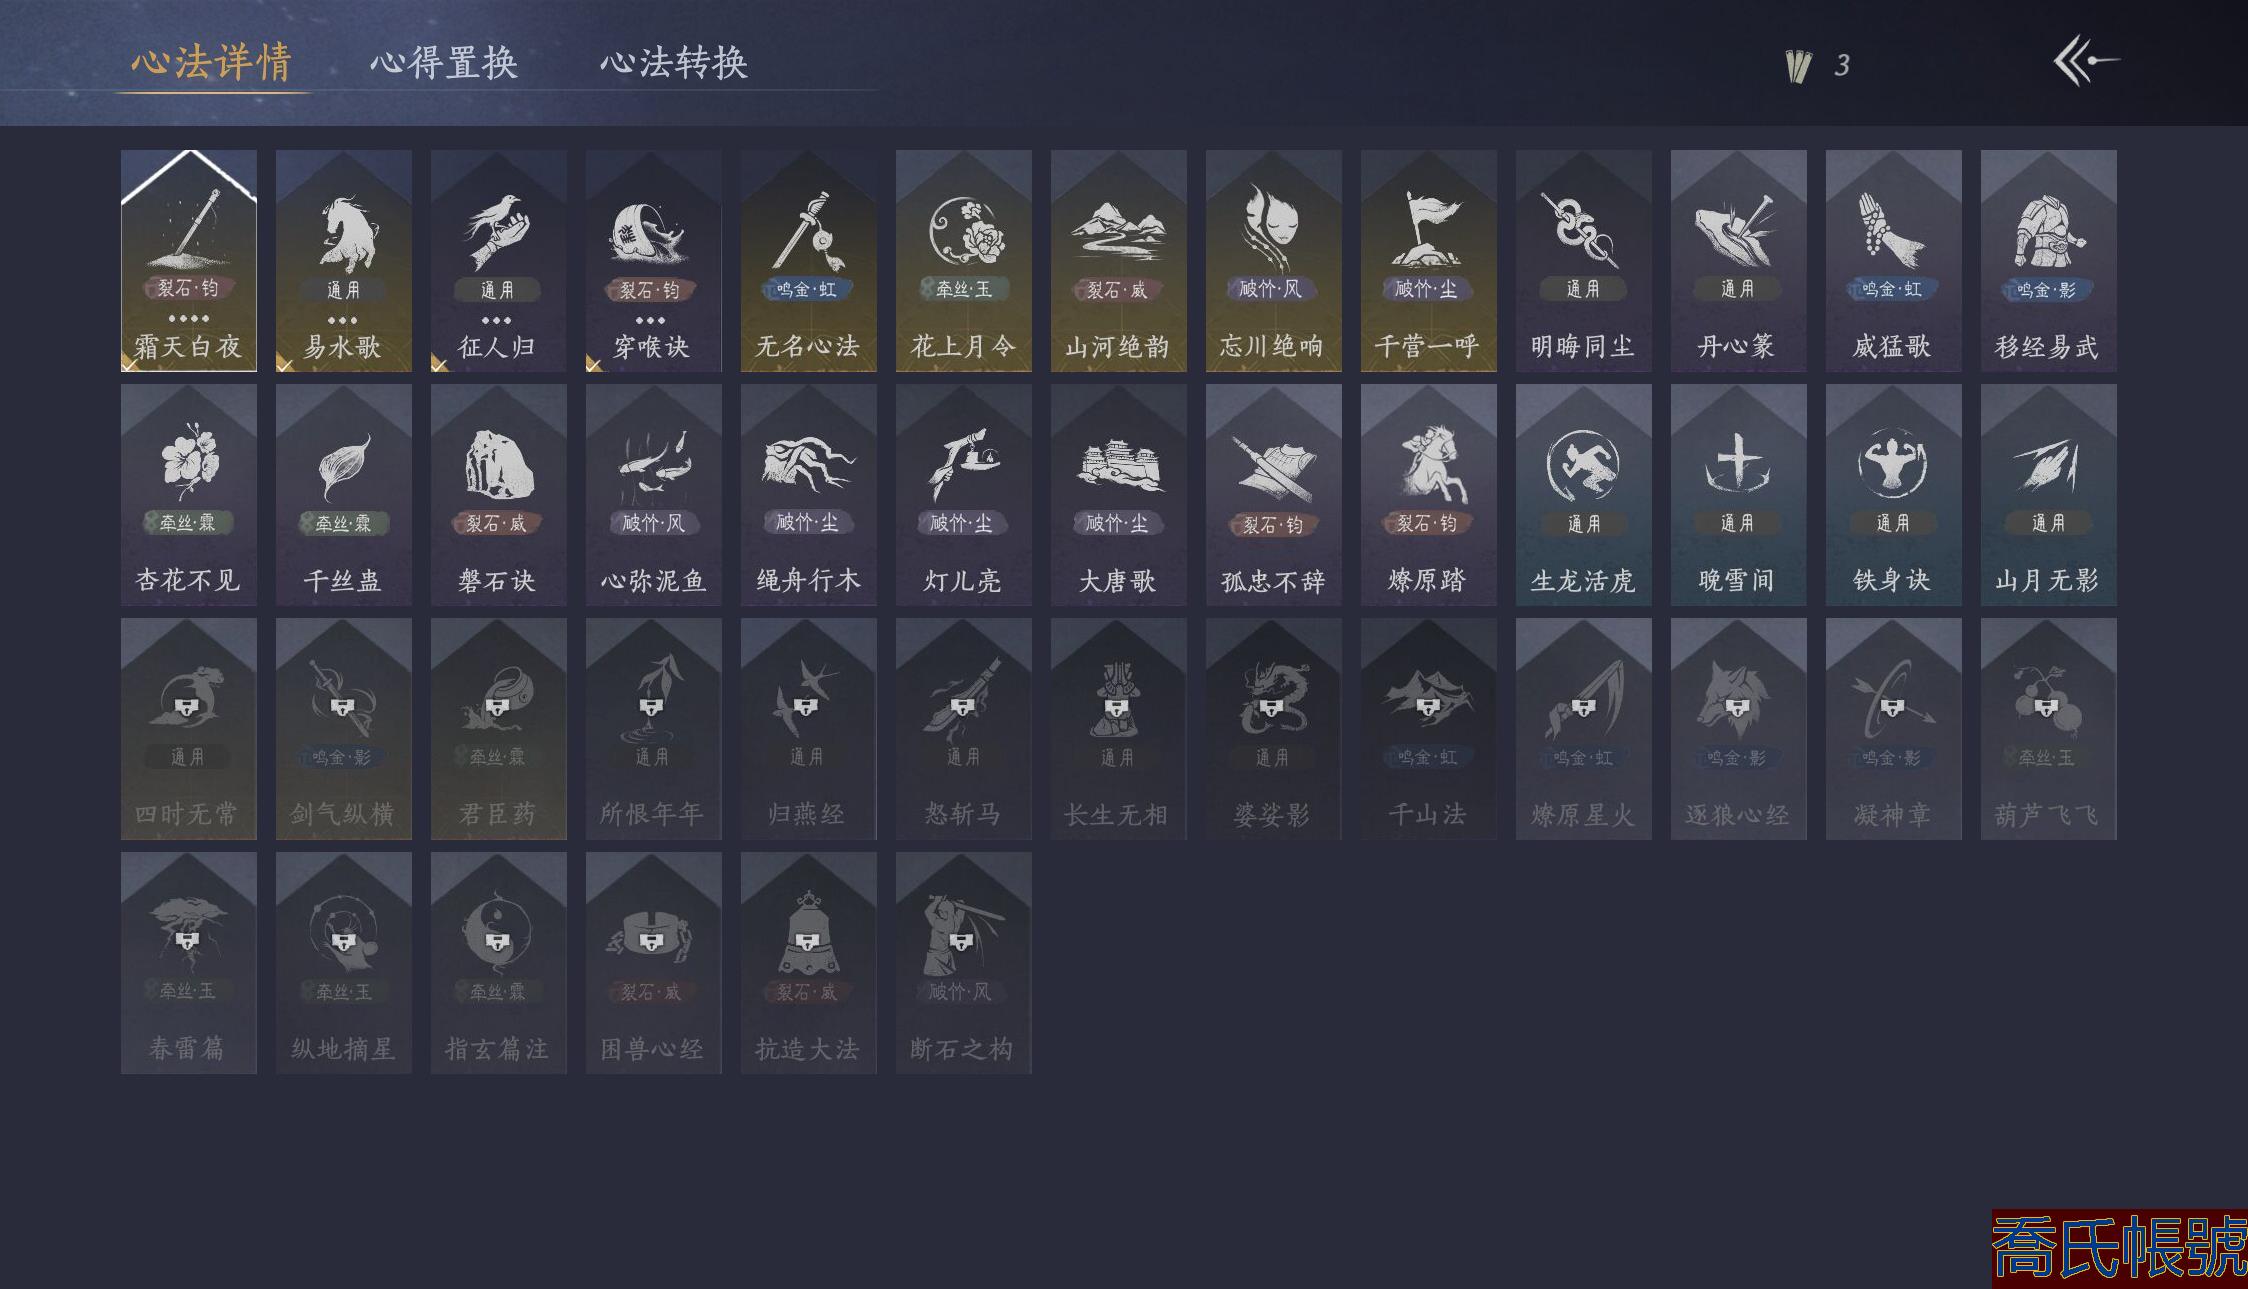
Task: Select the 无名心法 dagger card
Action: (809, 261)
